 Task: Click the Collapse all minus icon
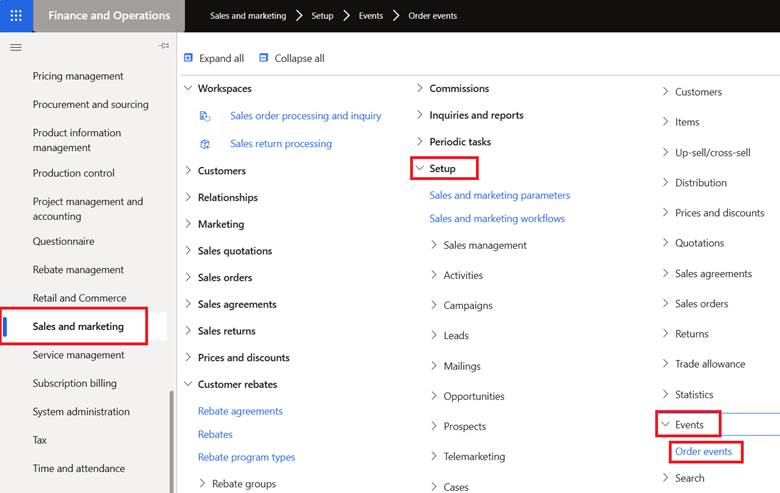point(264,58)
